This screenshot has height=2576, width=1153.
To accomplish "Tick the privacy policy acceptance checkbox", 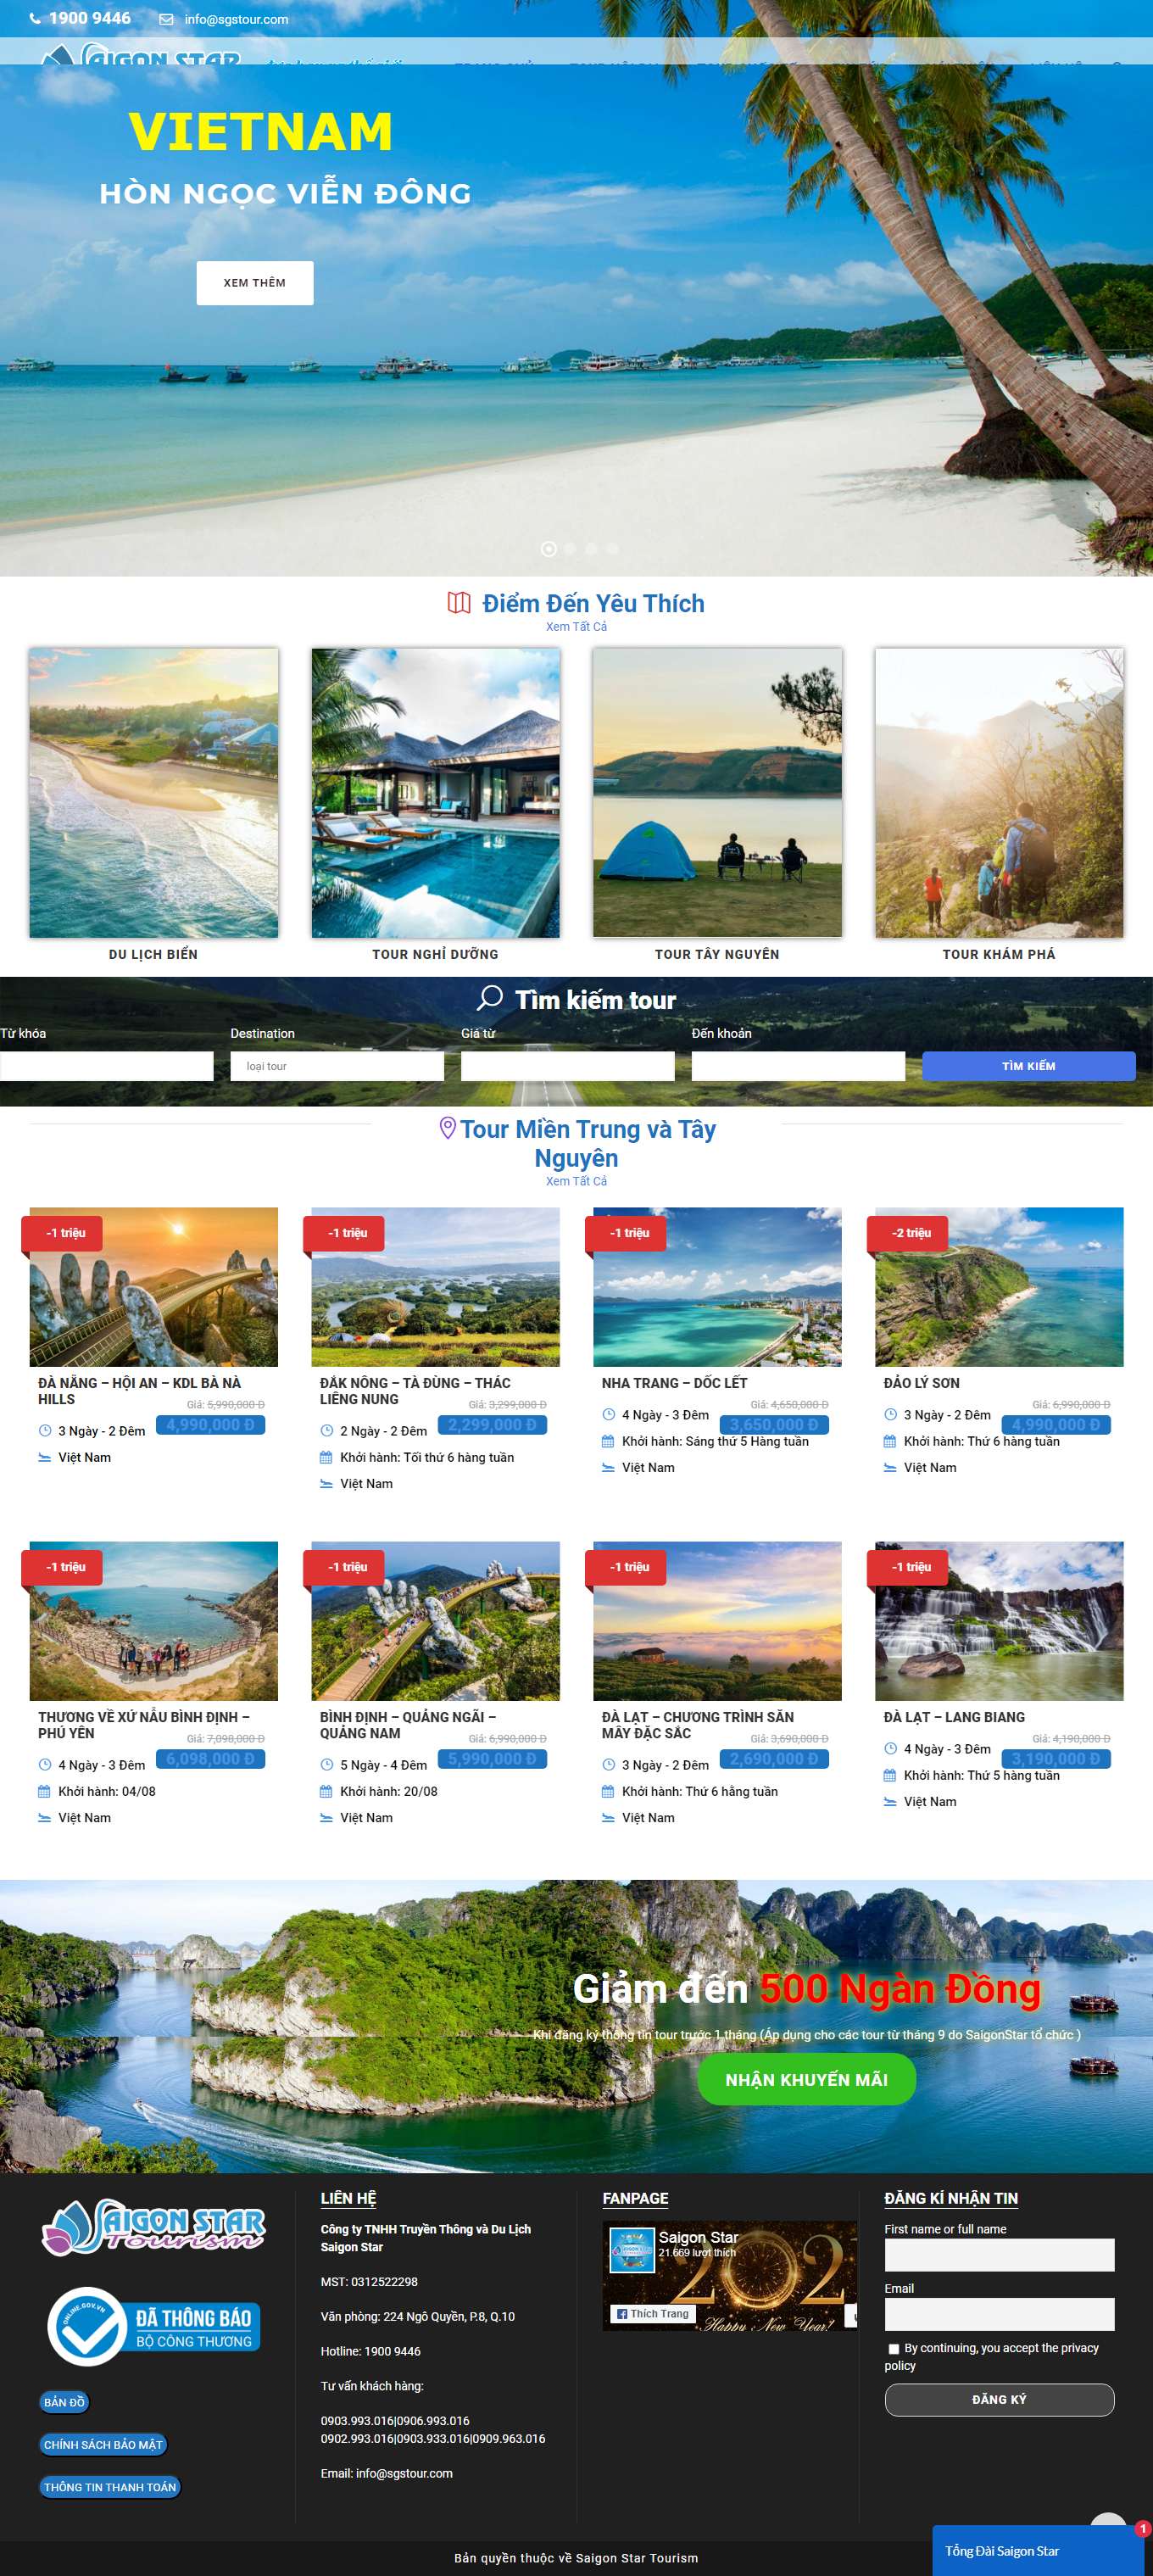I will (893, 2349).
